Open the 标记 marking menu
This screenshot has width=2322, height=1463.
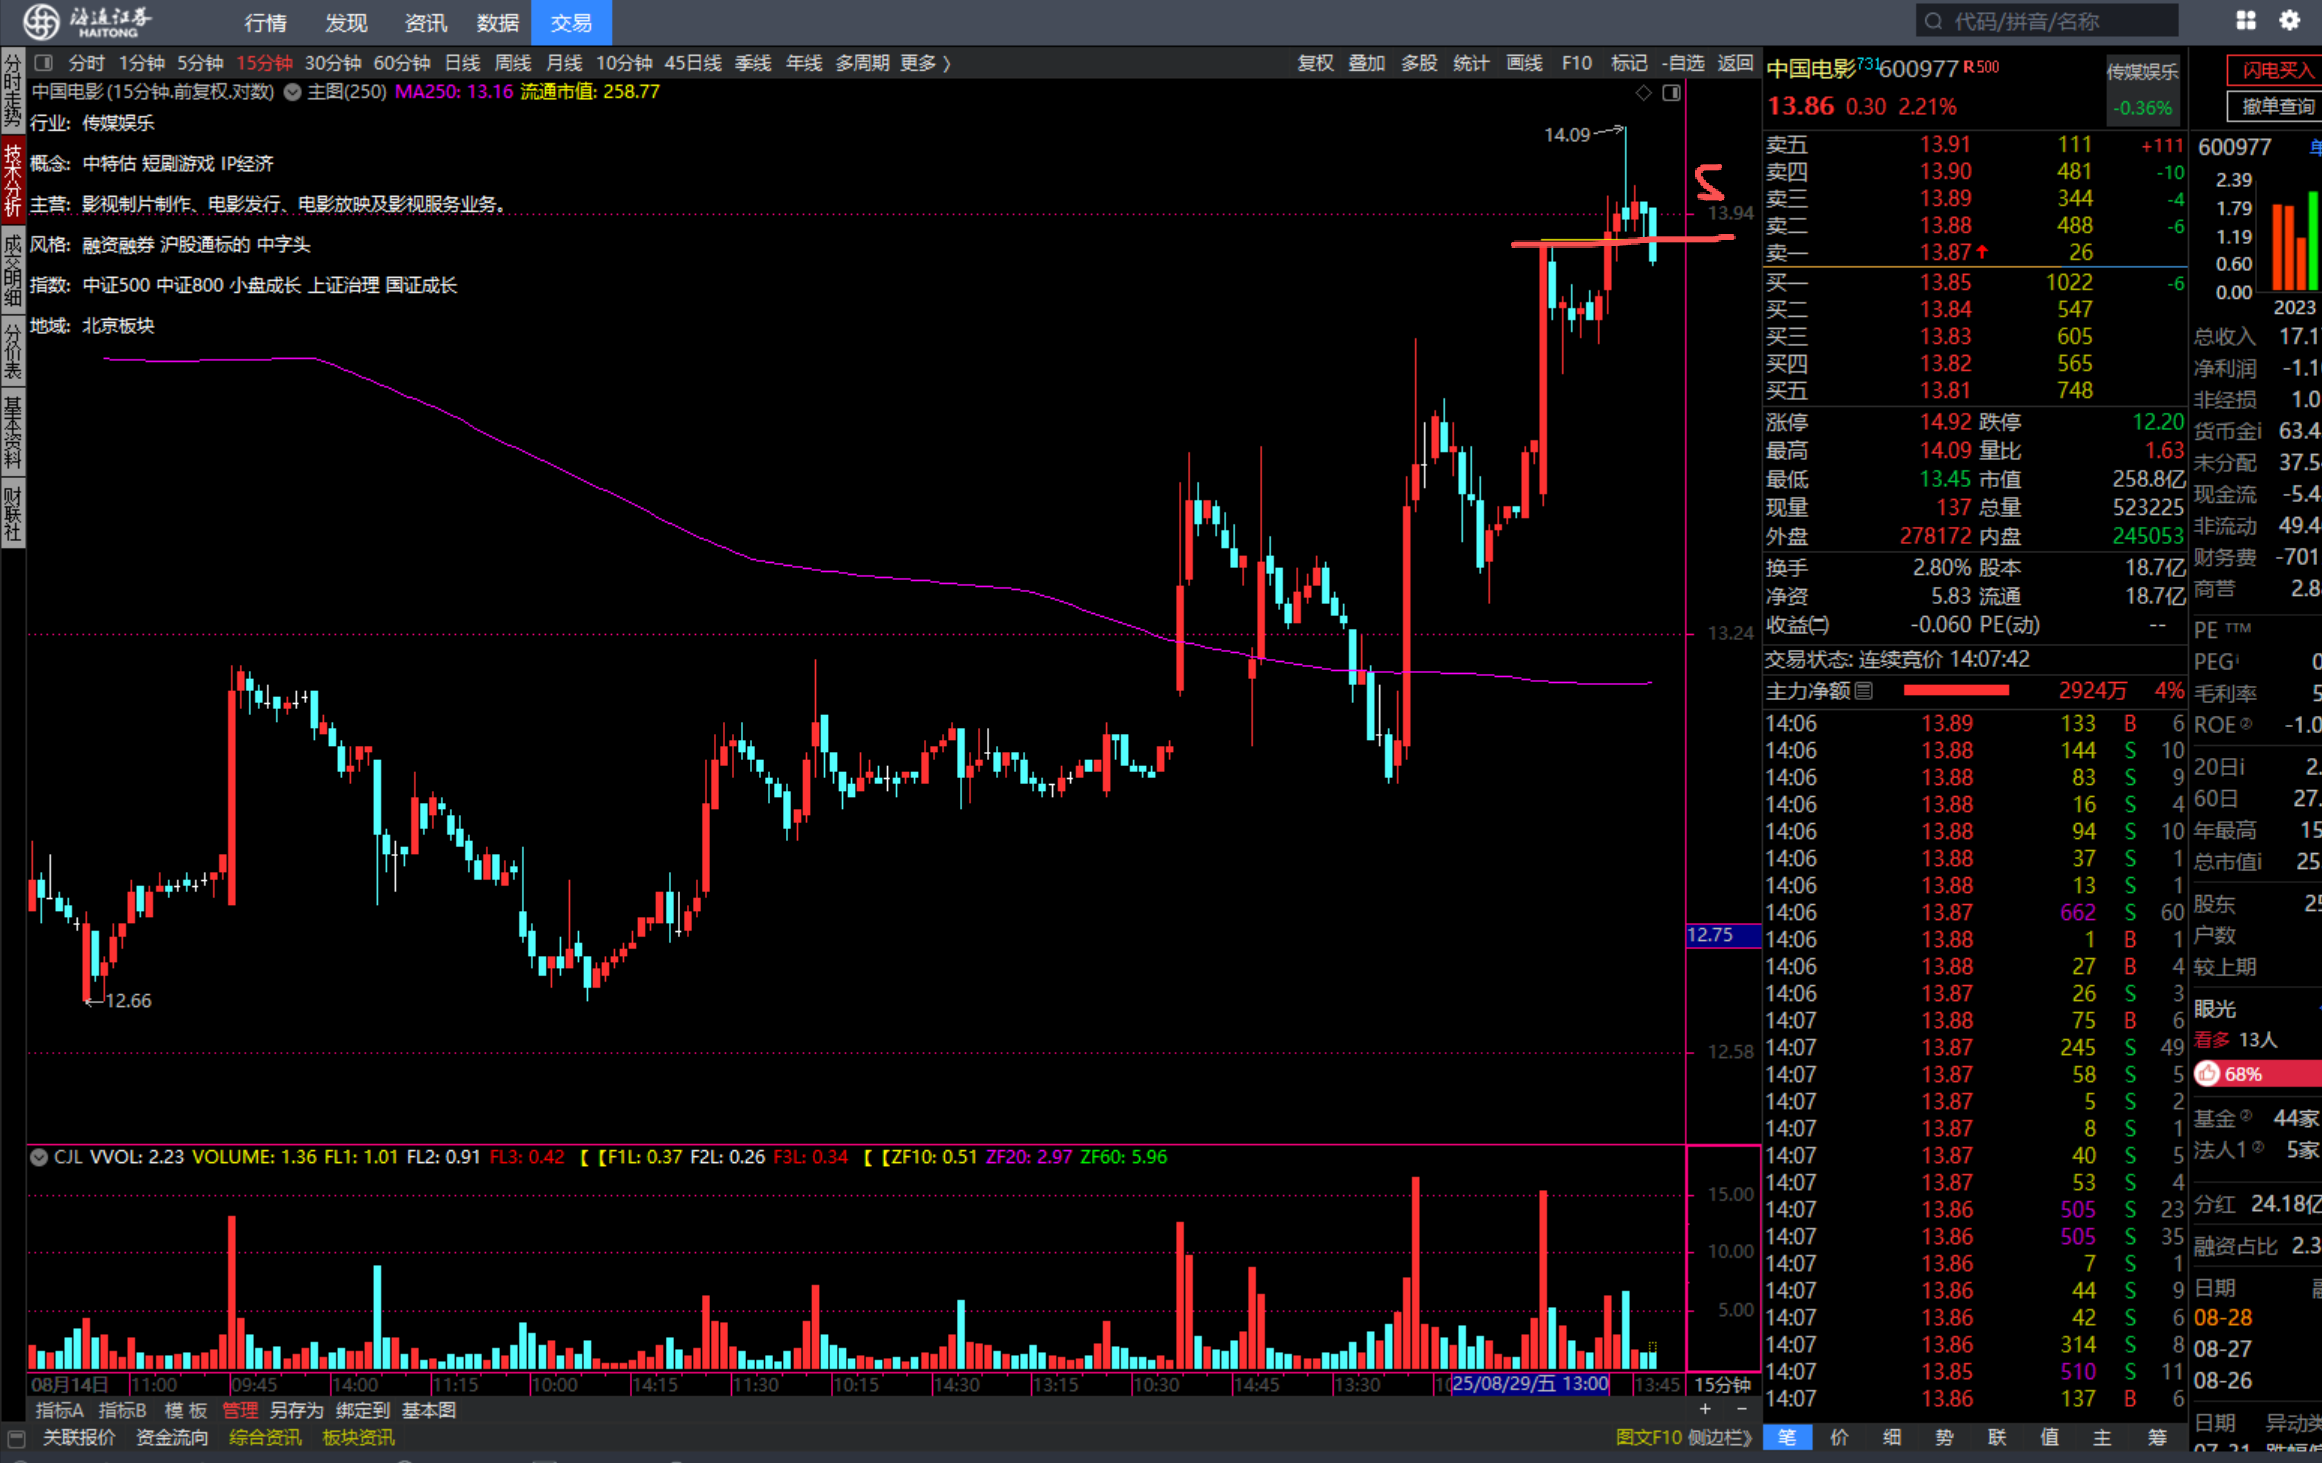point(1628,63)
